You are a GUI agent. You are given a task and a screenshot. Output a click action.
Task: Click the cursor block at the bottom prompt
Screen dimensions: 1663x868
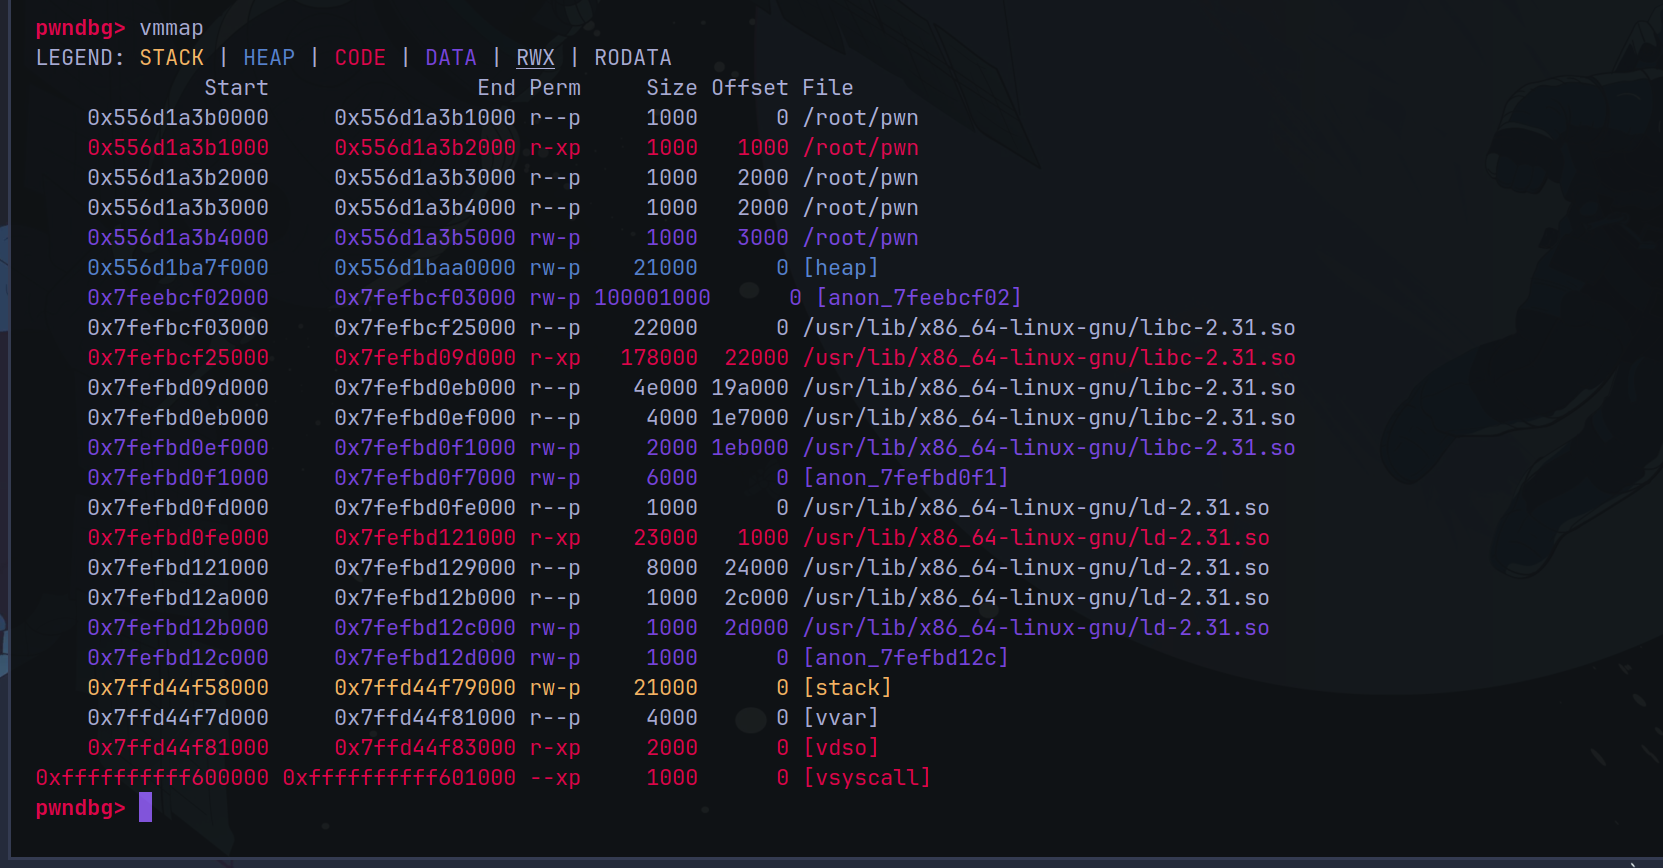coord(146,807)
